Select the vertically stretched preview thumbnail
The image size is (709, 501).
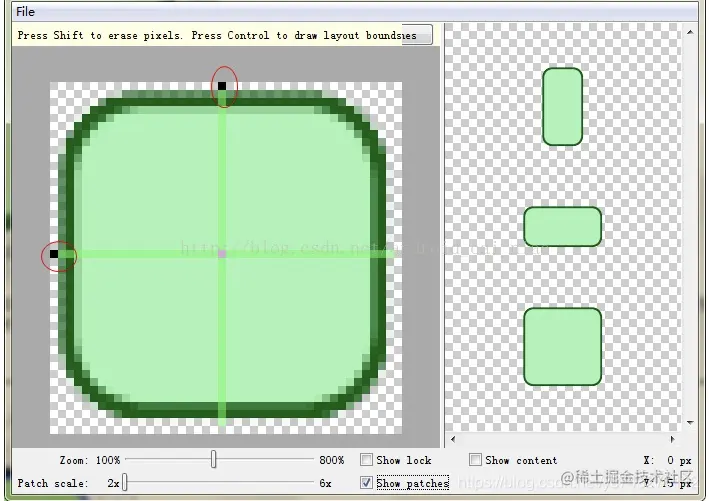(x=562, y=107)
